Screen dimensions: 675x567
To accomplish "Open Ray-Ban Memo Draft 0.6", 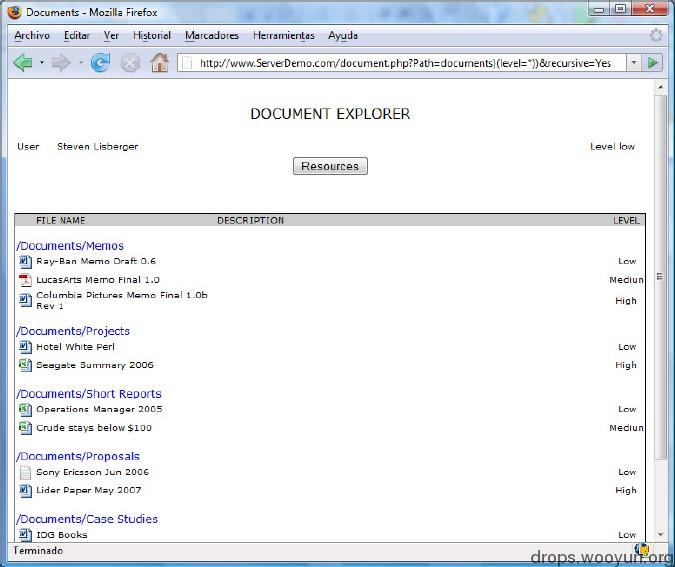I will (x=96, y=261).
